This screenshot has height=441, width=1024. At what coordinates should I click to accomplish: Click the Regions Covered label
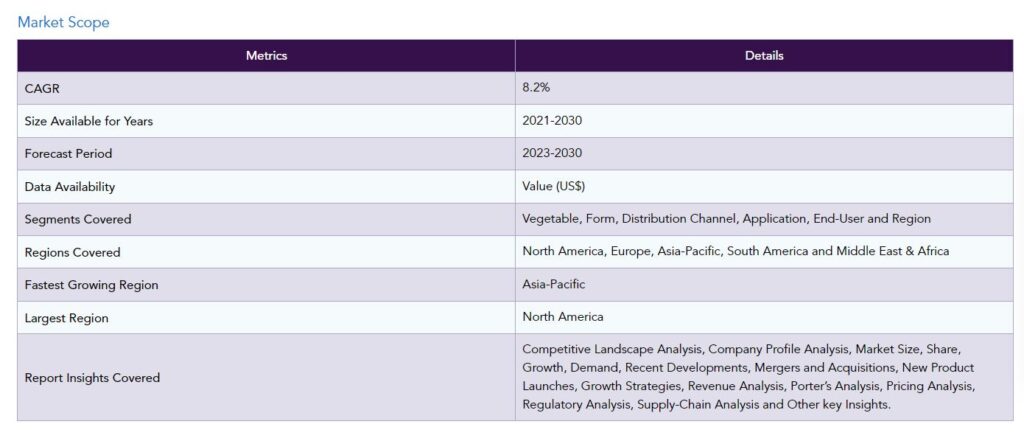72,252
